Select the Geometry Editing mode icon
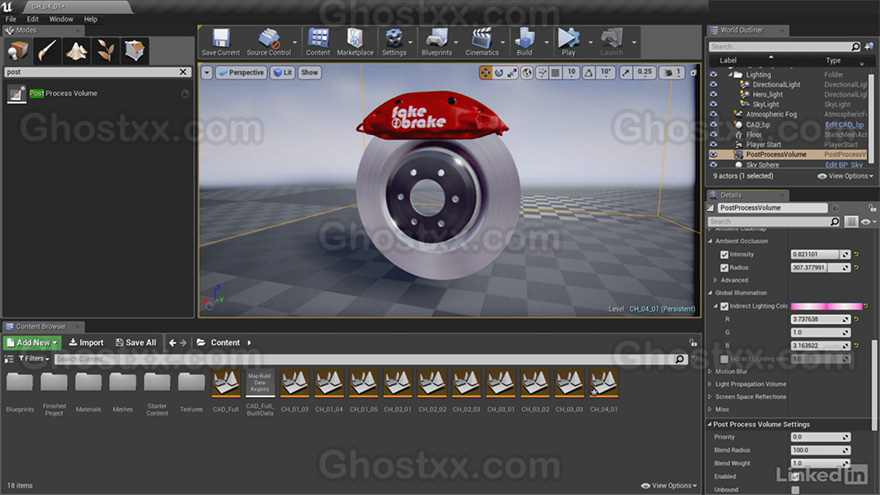Screen dimensions: 880x495 coord(134,51)
